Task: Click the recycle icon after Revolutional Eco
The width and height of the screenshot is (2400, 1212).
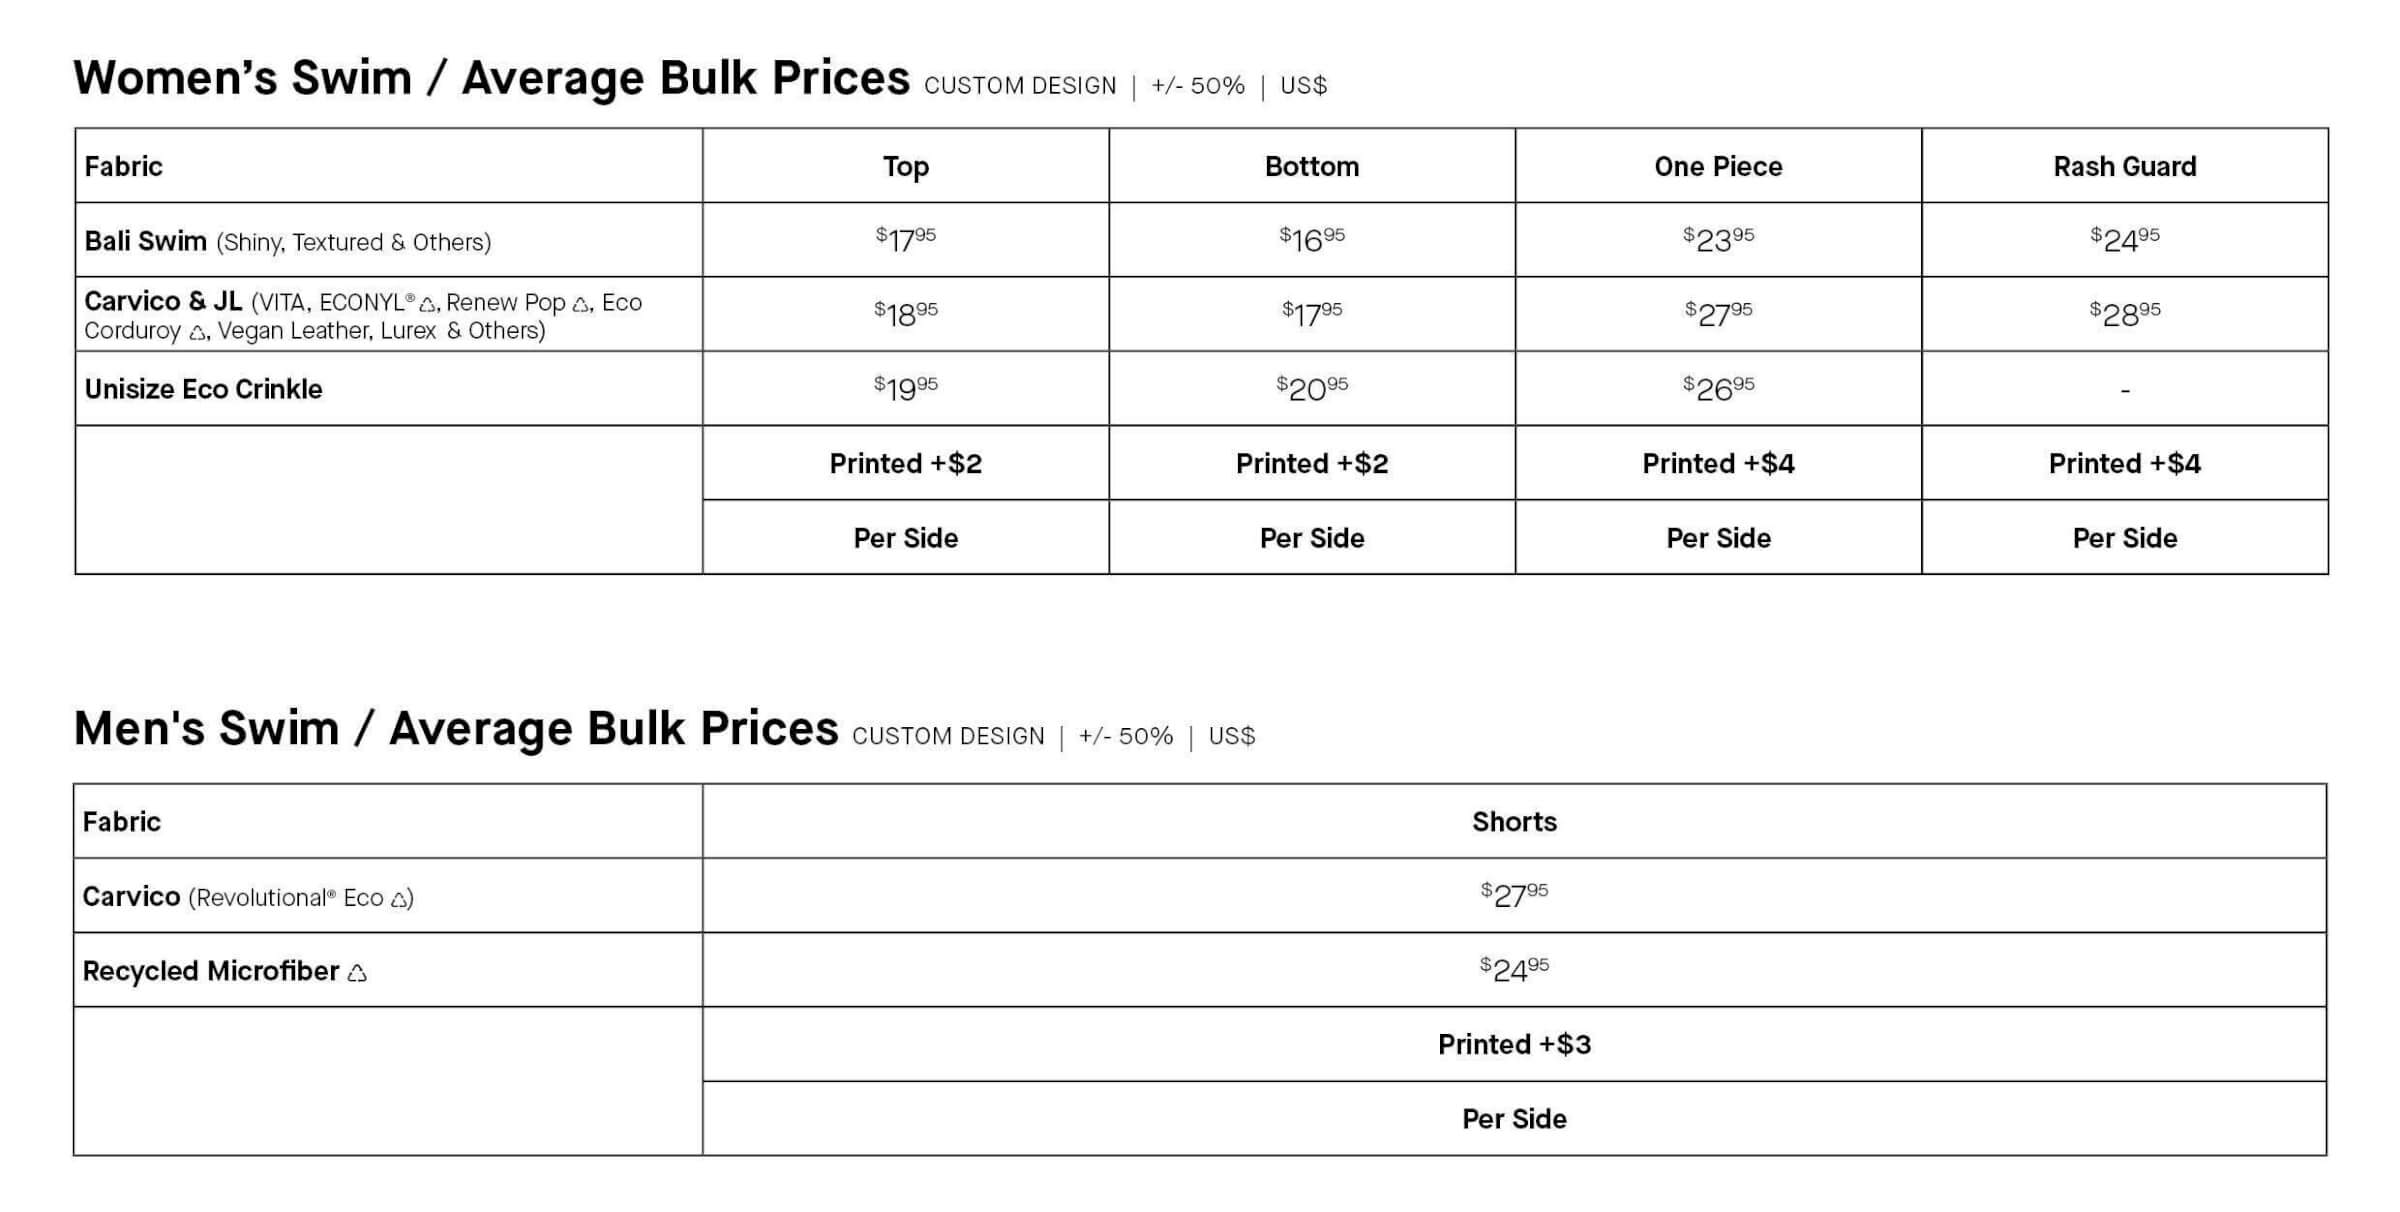Action: click(399, 899)
